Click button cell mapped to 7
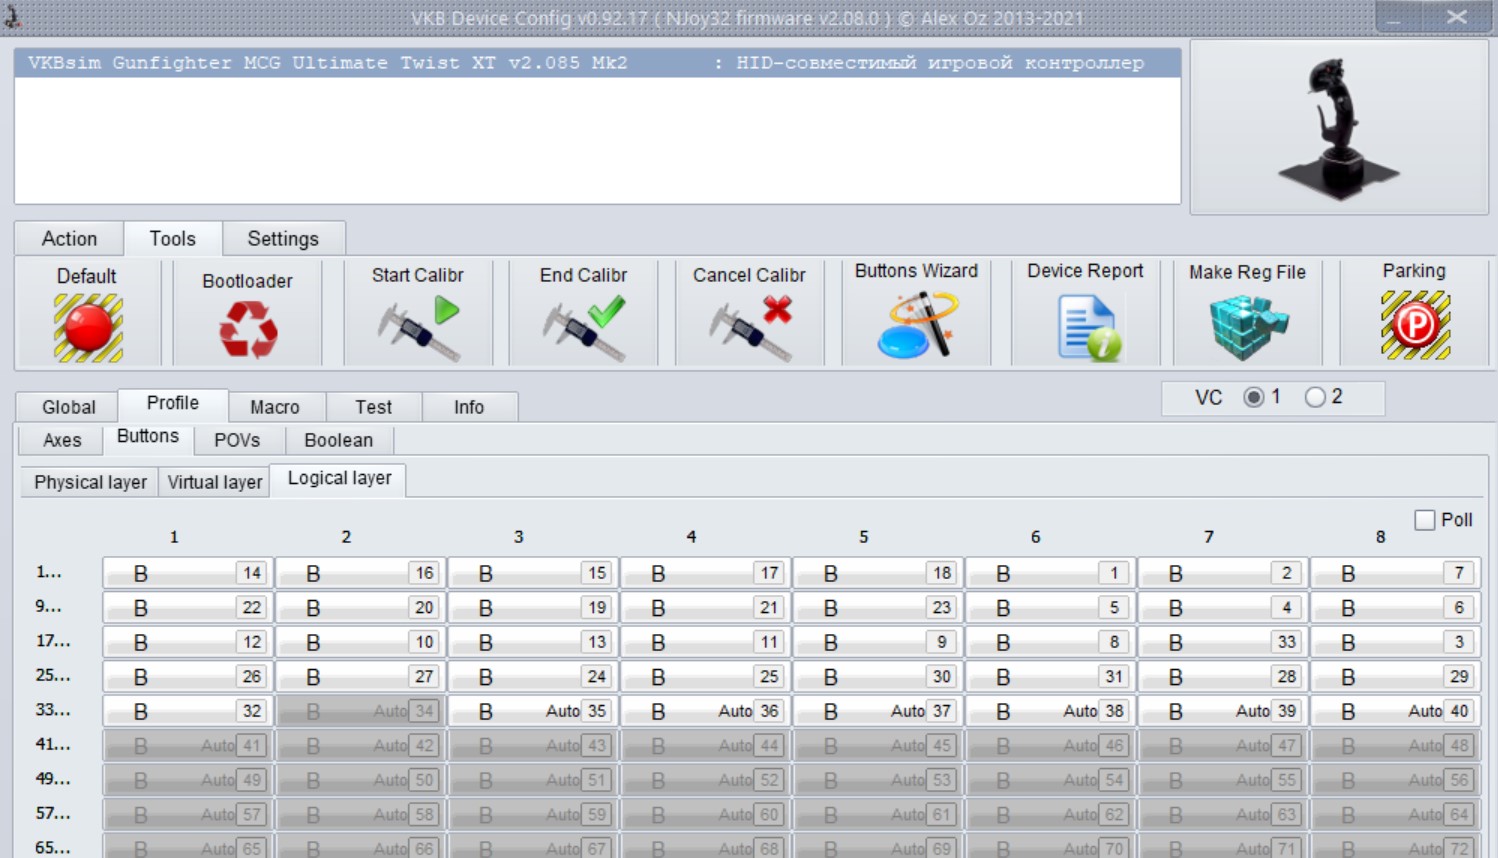The image size is (1498, 858). click(1395, 573)
